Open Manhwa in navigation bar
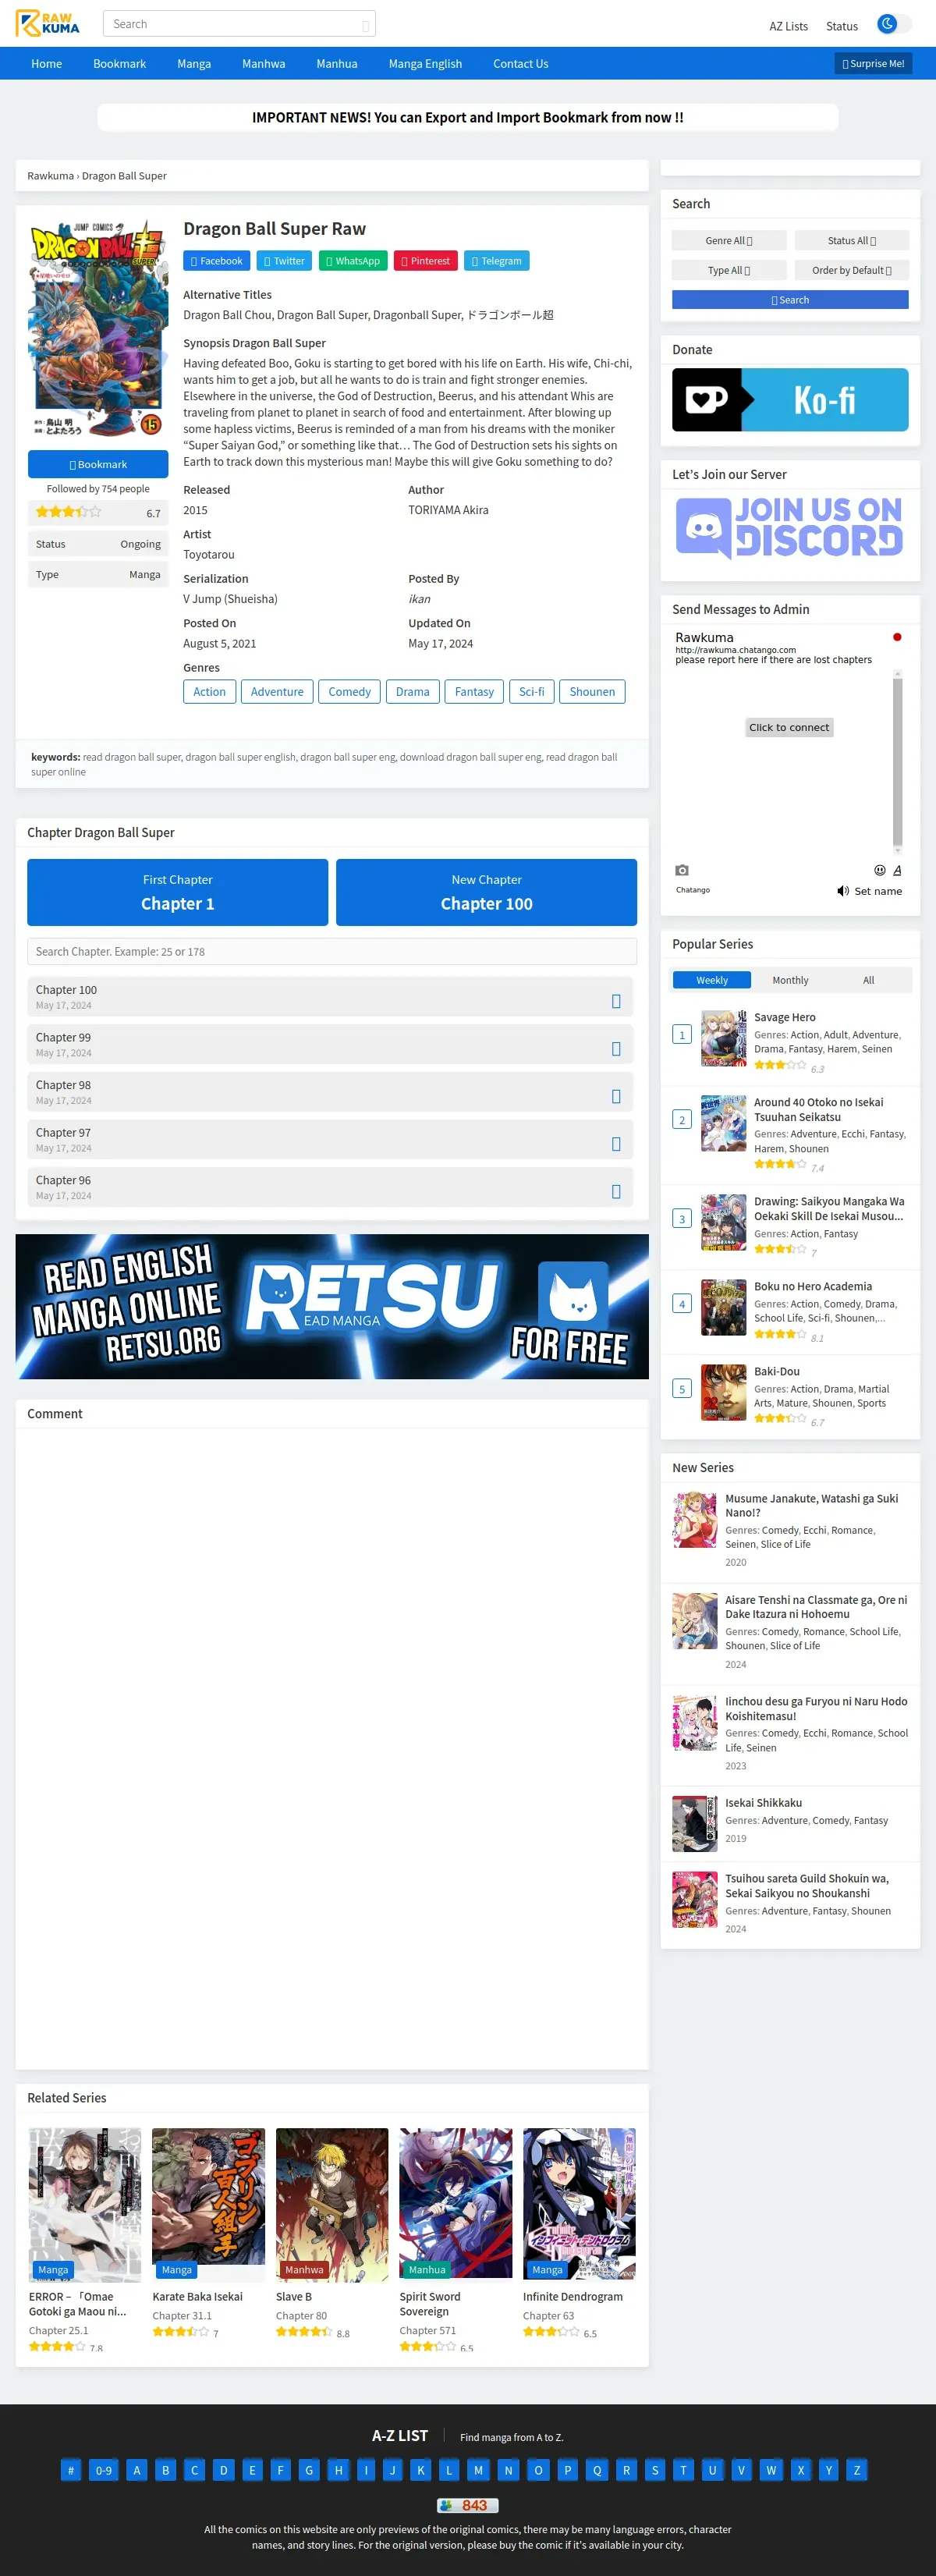The width and height of the screenshot is (936, 2576). [x=264, y=64]
